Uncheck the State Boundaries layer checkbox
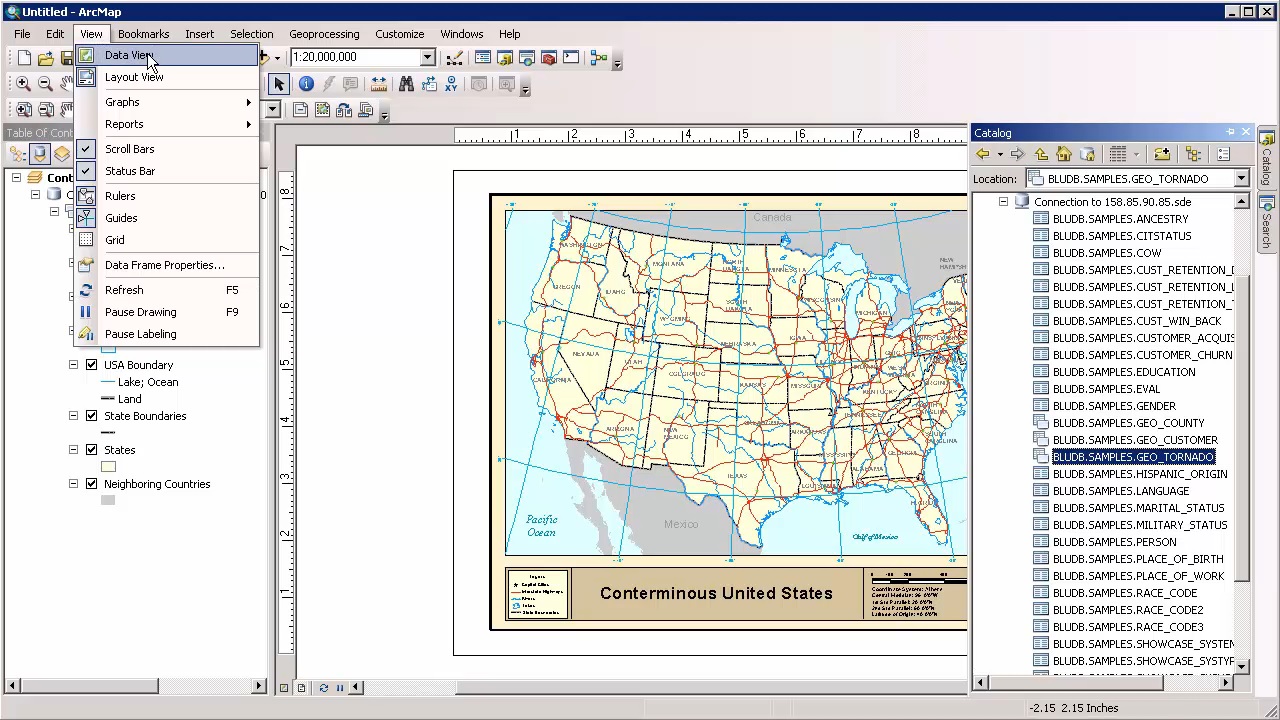 91,416
